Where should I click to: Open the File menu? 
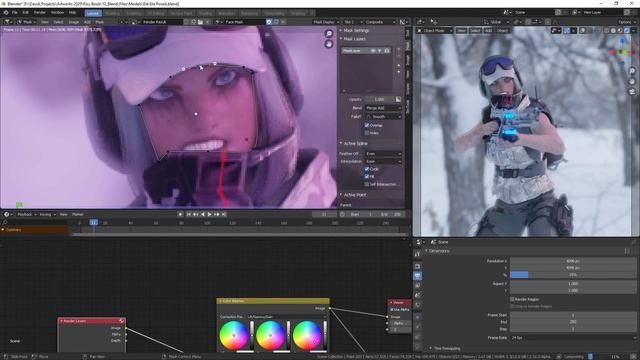pos(15,13)
